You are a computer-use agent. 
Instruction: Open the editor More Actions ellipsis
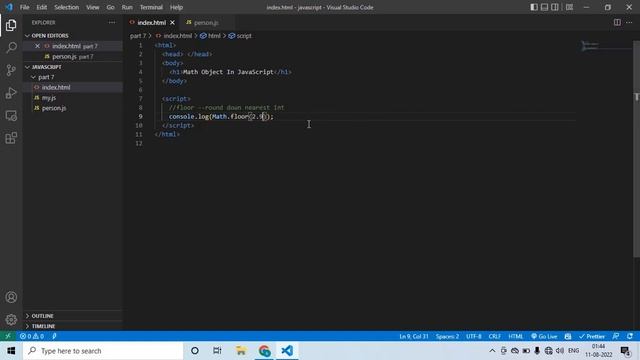pos(629,22)
